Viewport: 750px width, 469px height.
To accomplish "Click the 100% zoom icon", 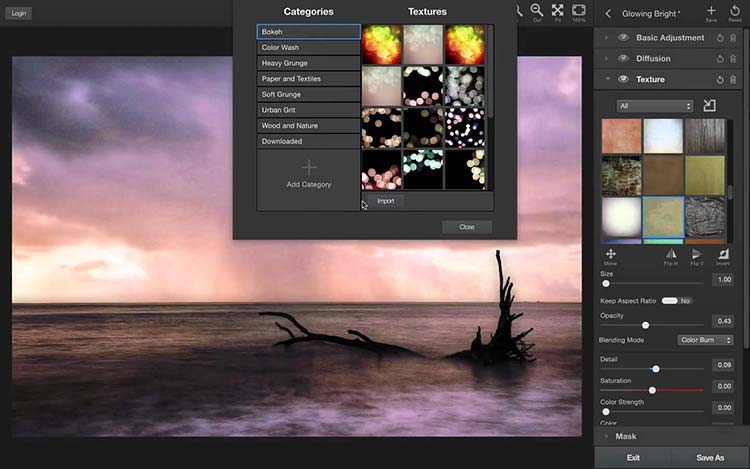I will pyautogui.click(x=579, y=11).
